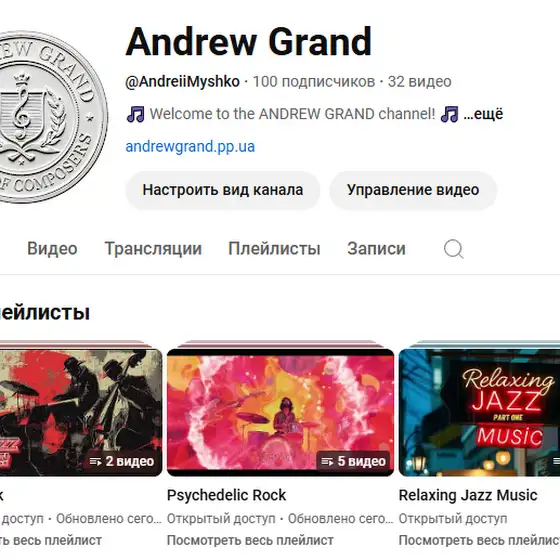Click the playlist icon on 5 видео badge
The image size is (560, 560).
click(327, 461)
